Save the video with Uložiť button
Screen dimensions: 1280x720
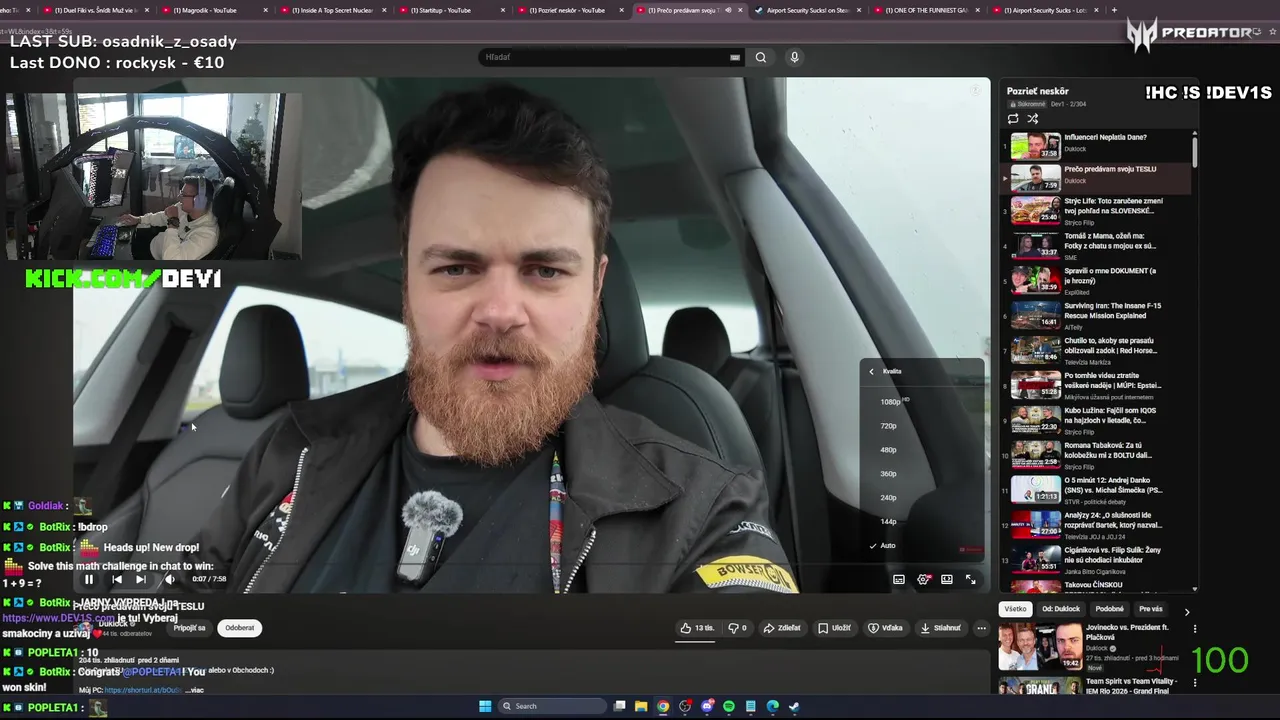(x=834, y=628)
